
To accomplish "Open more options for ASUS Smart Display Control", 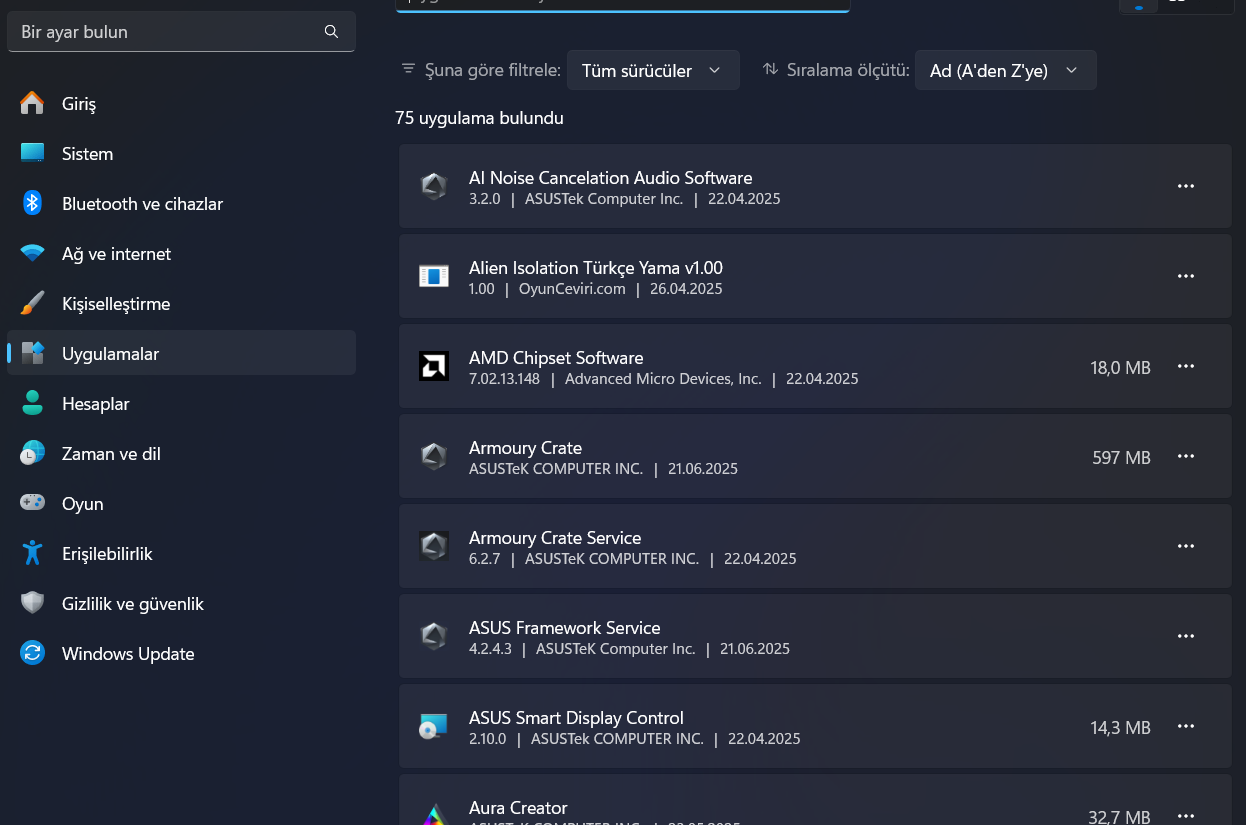I will (1186, 726).
